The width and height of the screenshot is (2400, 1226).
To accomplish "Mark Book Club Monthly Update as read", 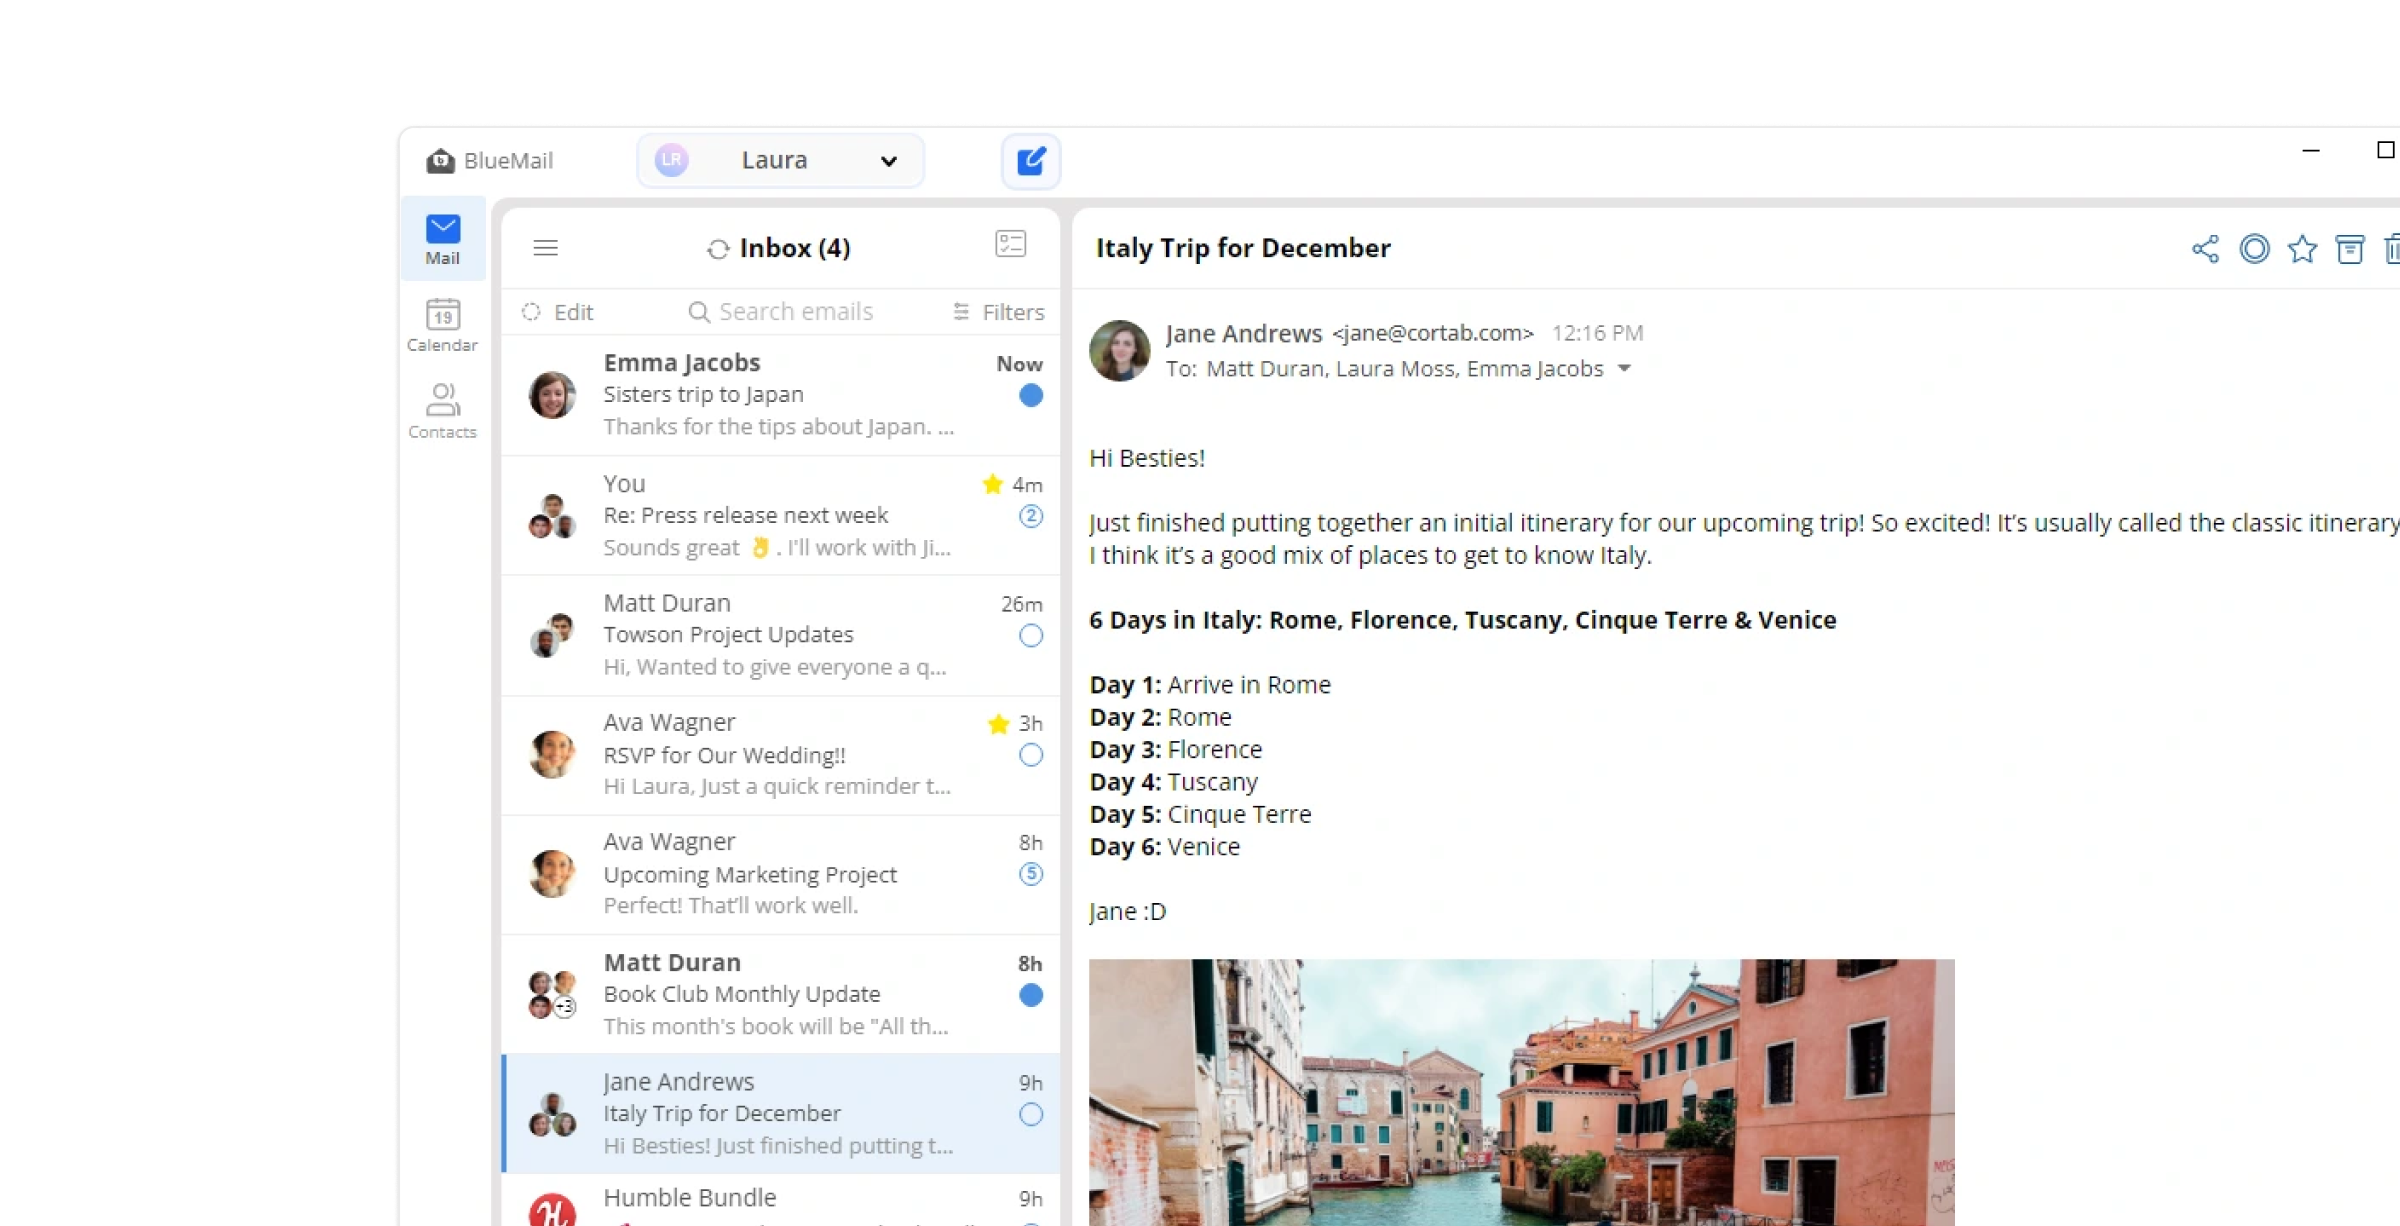I will 1030,995.
